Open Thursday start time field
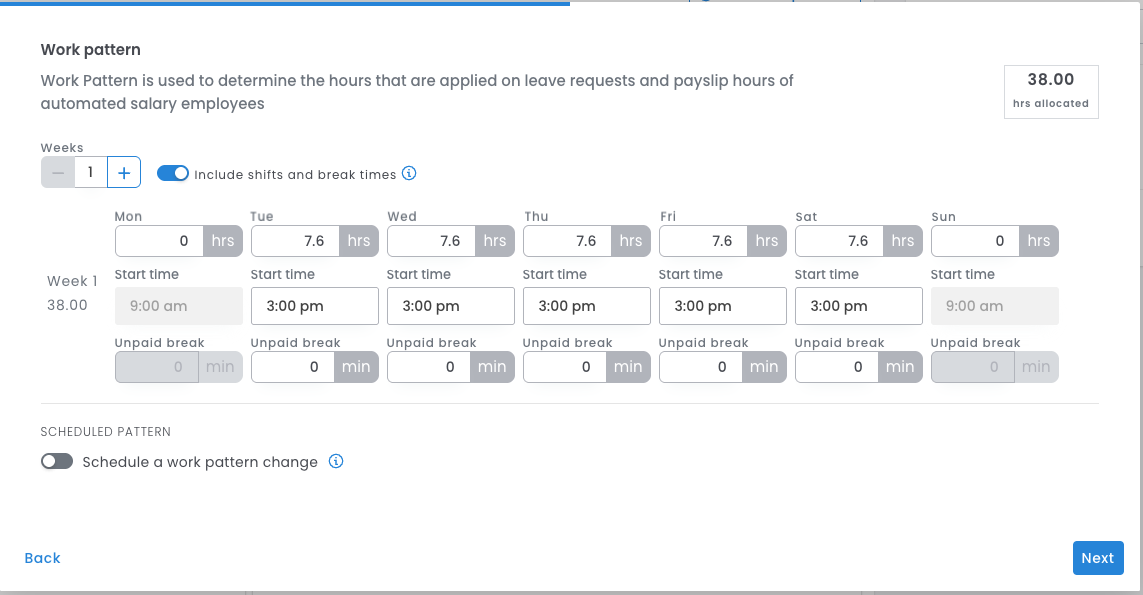Screen dimensions: 1143x595 [x=586, y=306]
